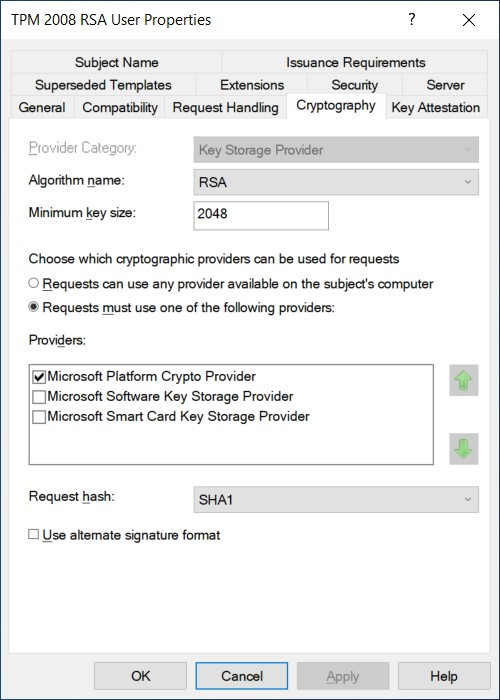Click the Cancel button
The height and width of the screenshot is (700, 500).
(242, 676)
